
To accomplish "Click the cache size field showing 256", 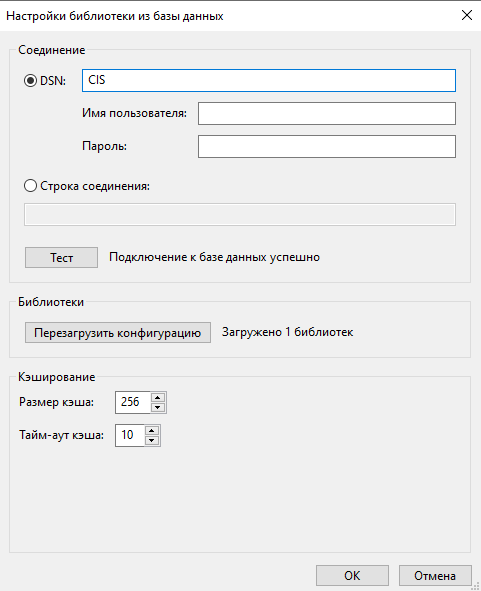I will point(133,402).
